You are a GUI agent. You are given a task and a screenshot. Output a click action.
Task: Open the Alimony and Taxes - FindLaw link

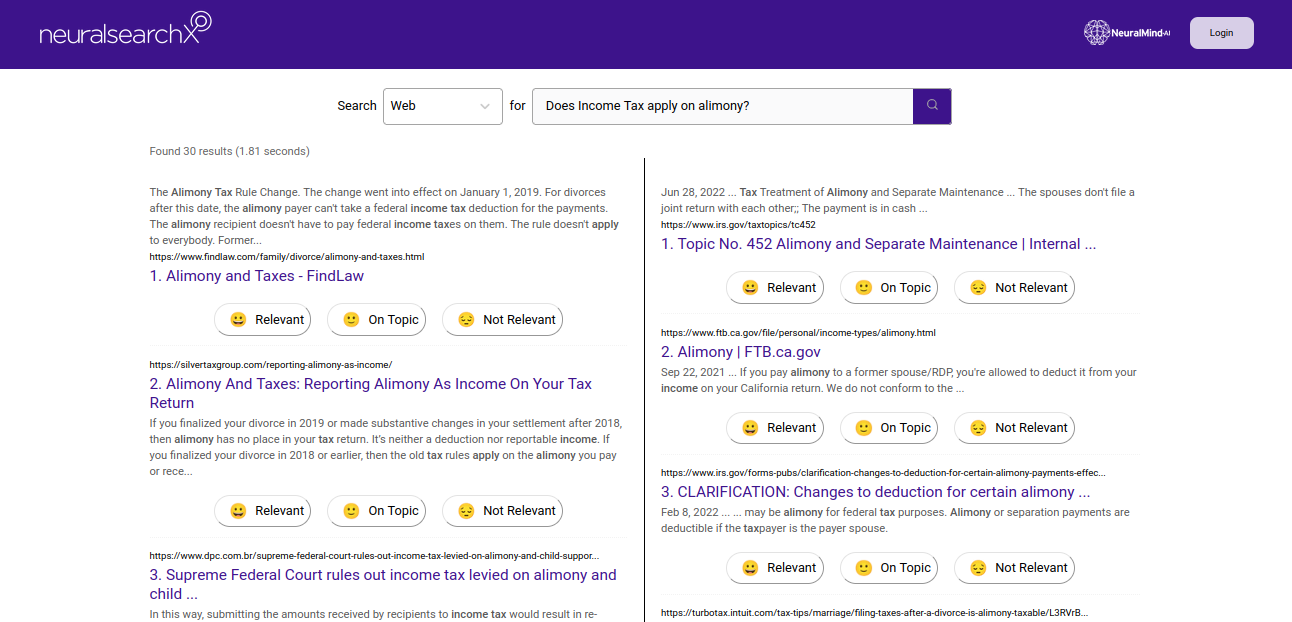257,276
